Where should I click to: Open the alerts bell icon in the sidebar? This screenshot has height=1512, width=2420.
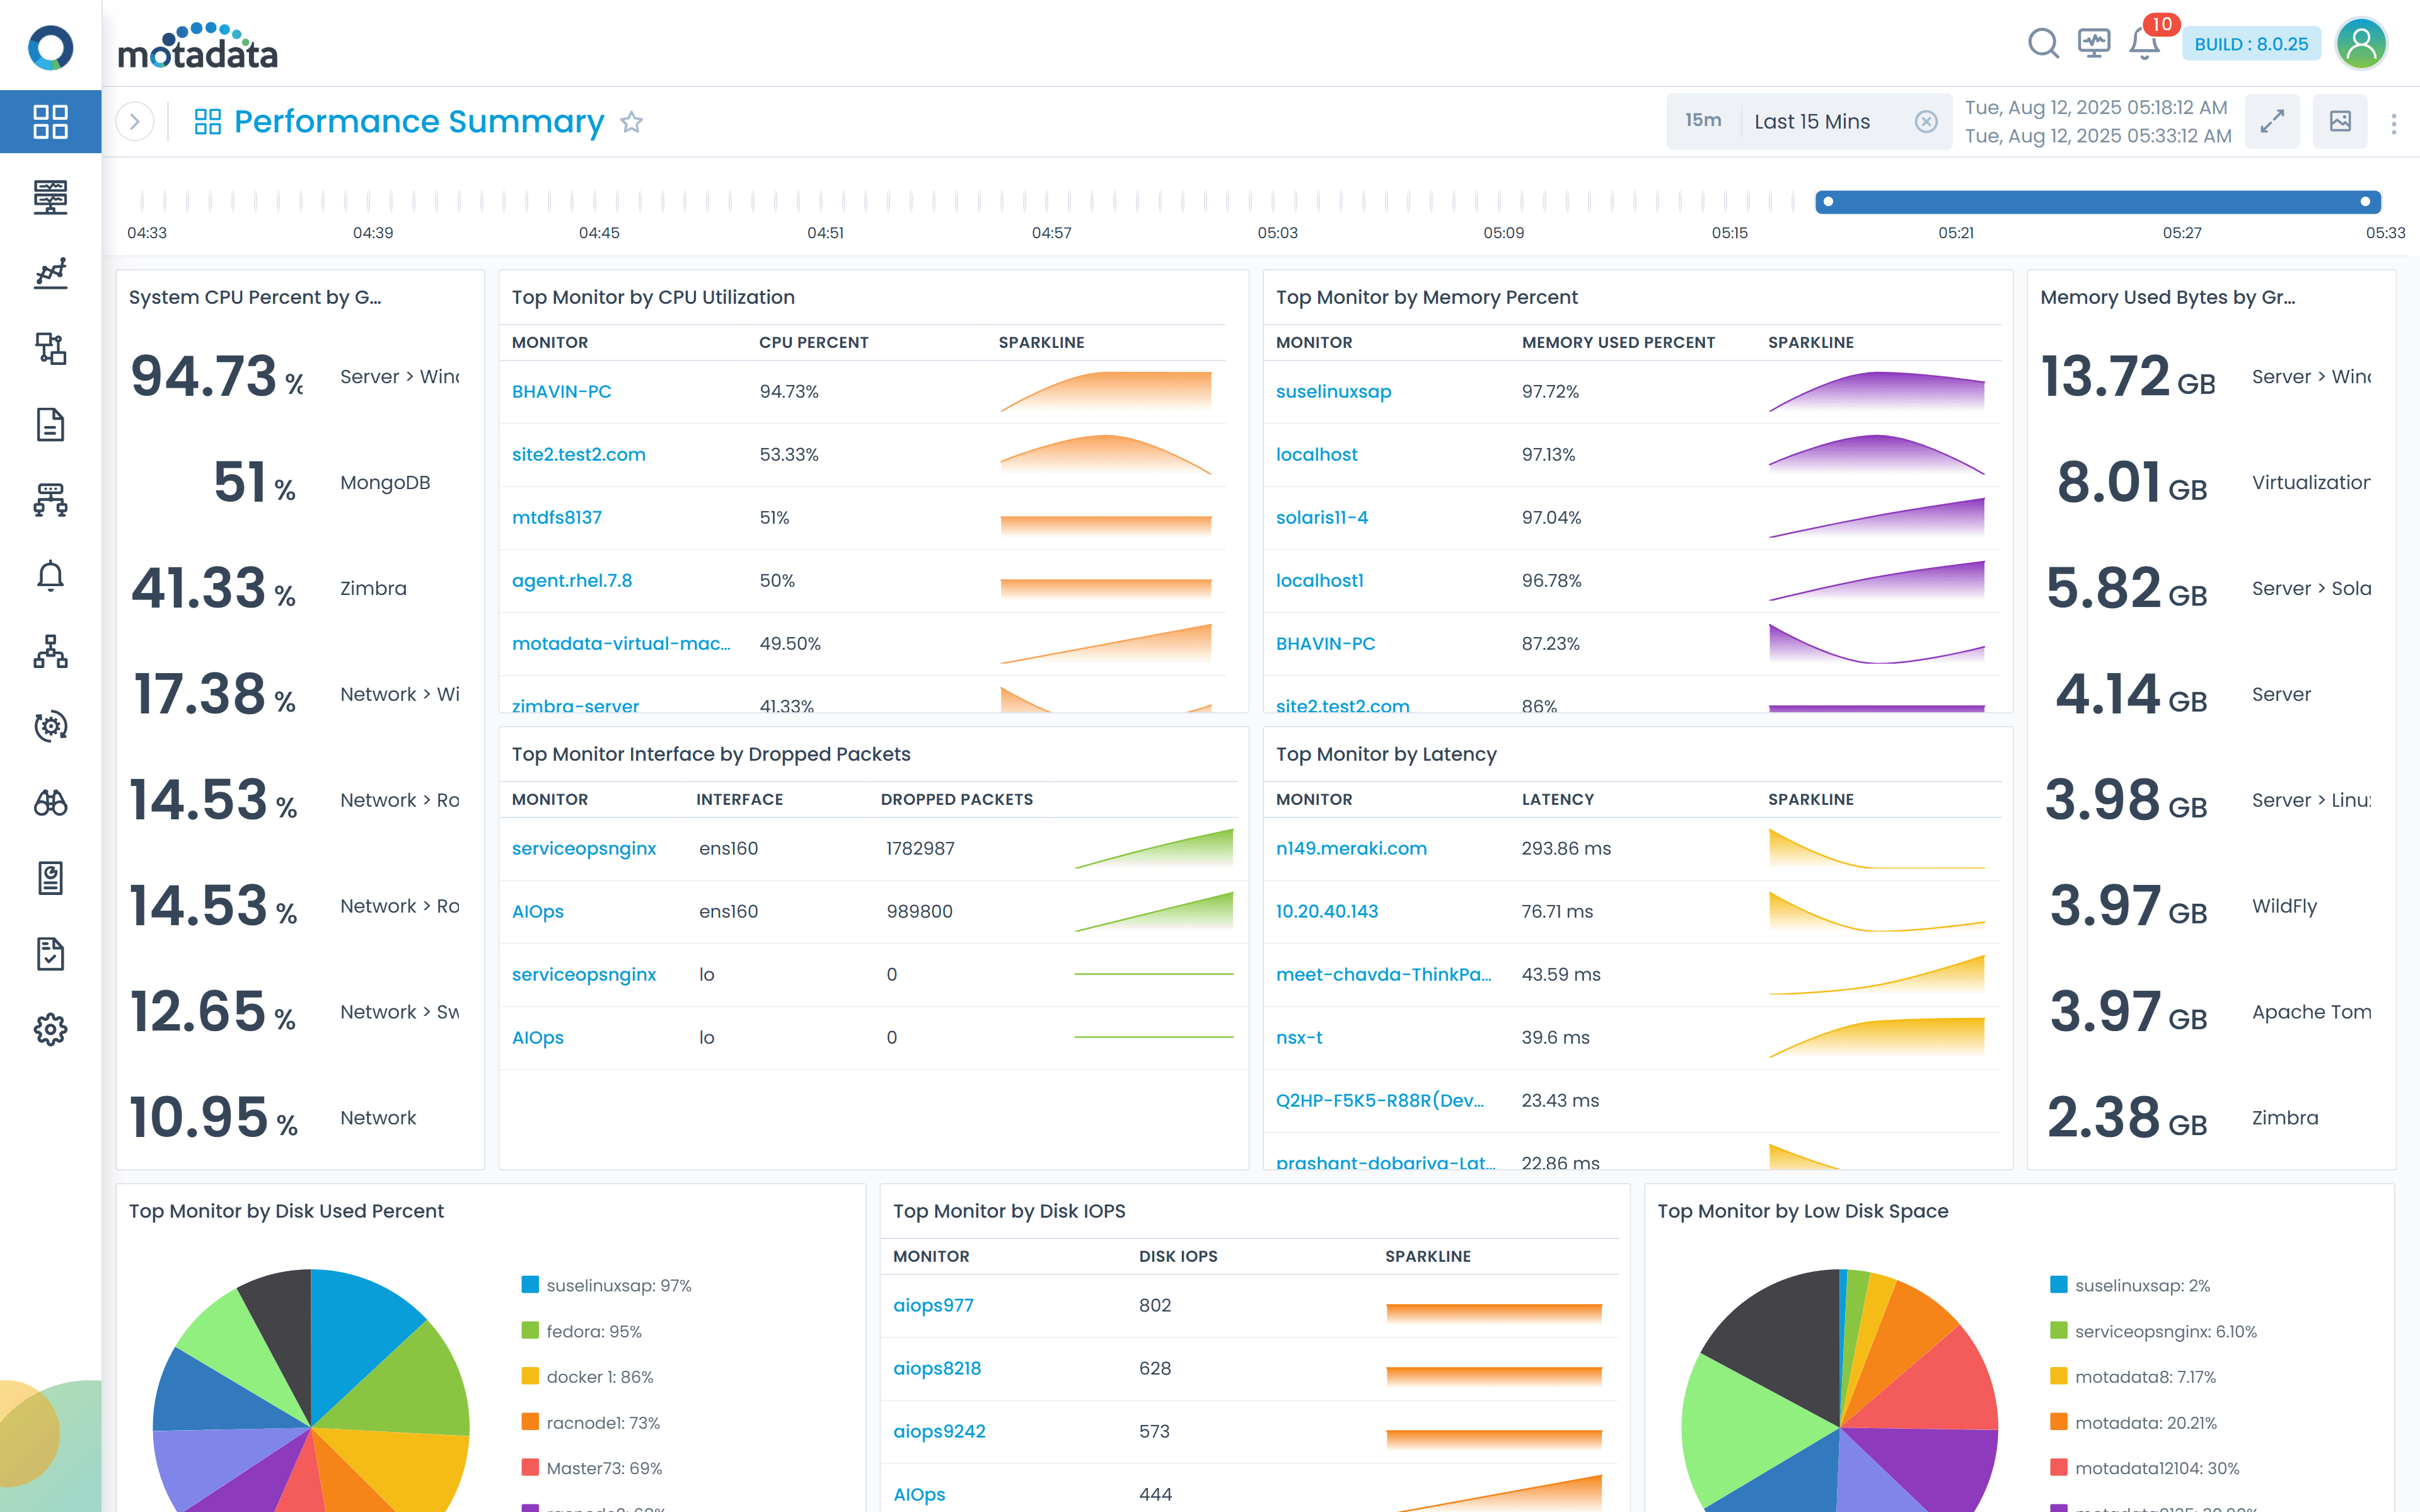(51, 575)
